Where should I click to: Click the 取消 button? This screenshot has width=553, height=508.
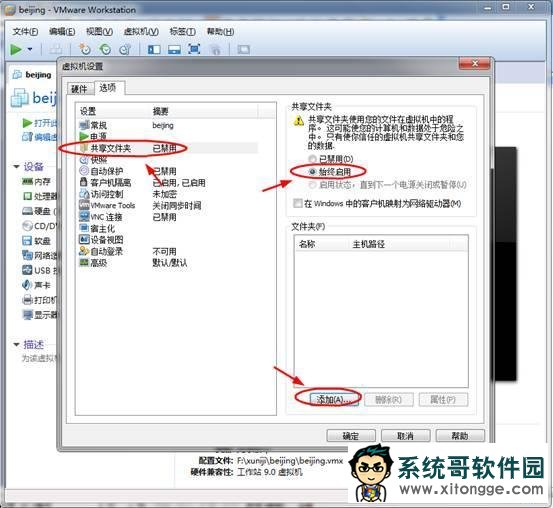click(406, 436)
